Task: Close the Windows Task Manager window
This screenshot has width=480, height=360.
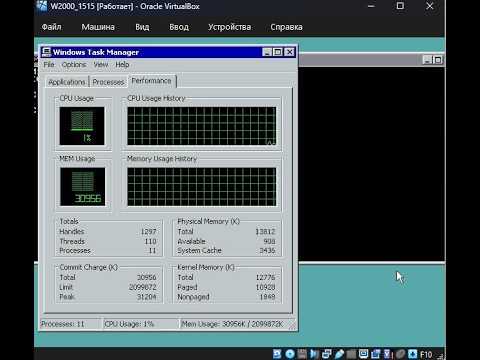Action: click(290, 52)
